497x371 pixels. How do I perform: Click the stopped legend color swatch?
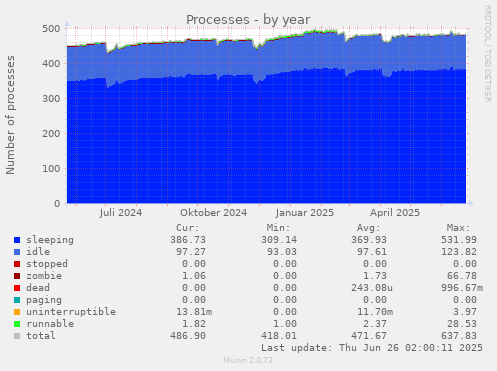click(17, 264)
